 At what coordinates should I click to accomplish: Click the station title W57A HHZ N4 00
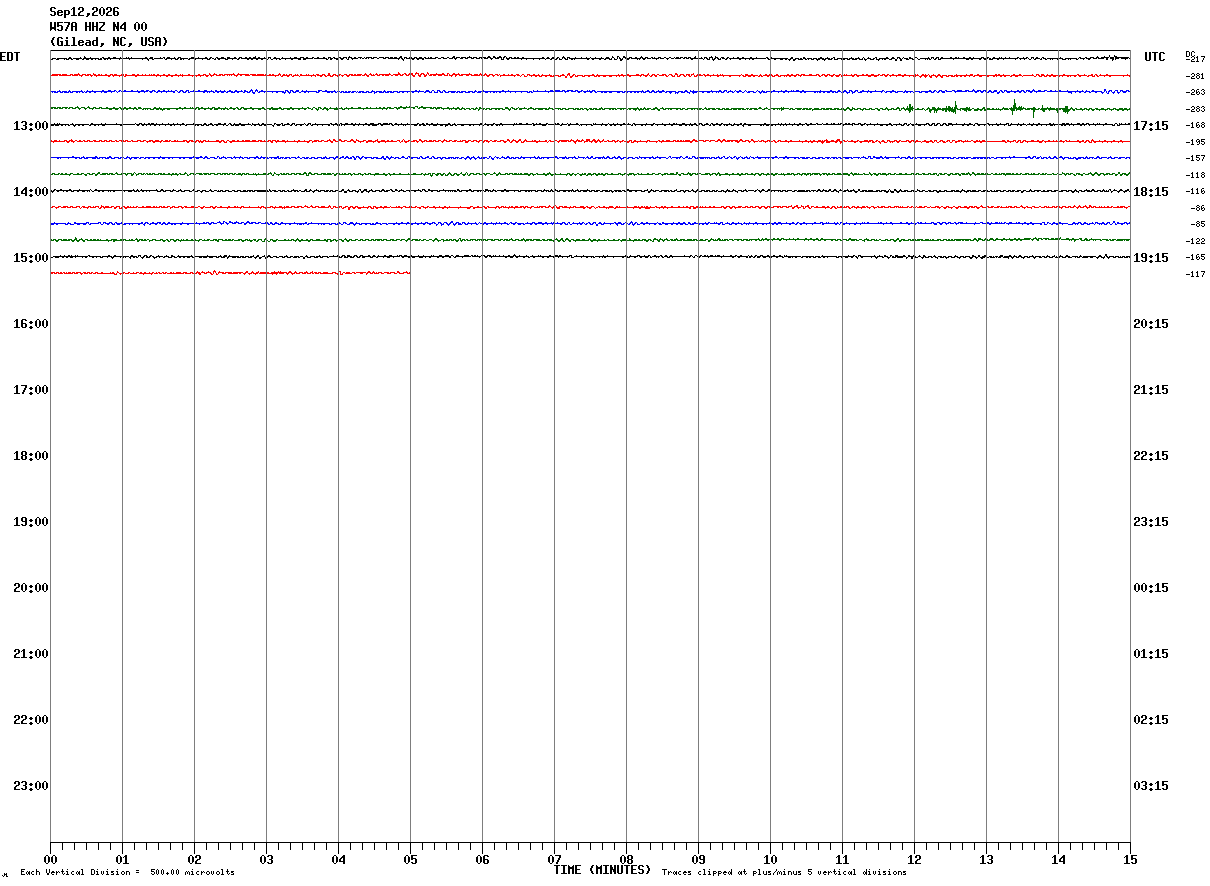pos(99,27)
